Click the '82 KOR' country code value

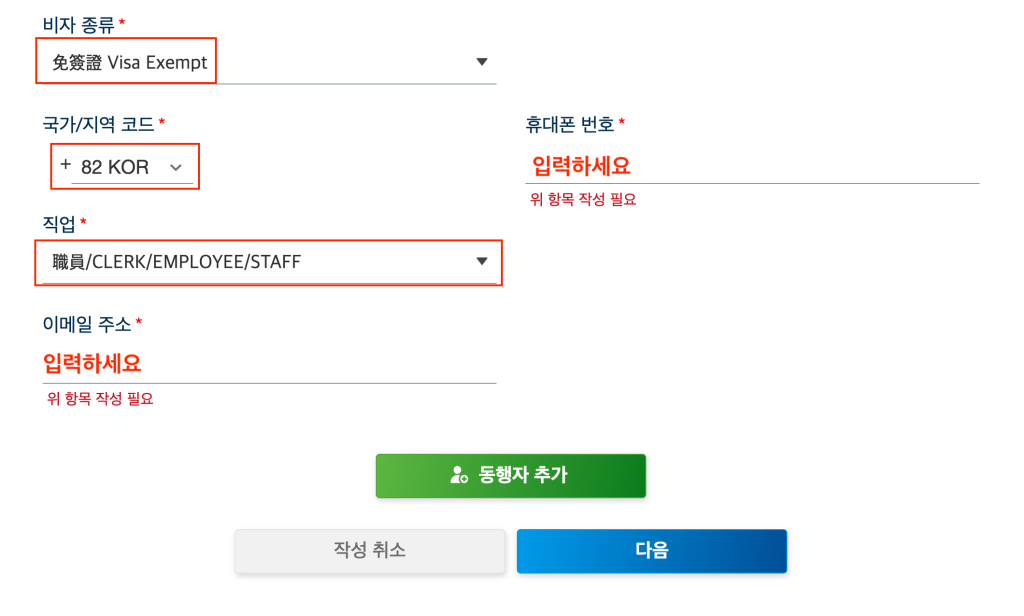pyautogui.click(x=115, y=167)
